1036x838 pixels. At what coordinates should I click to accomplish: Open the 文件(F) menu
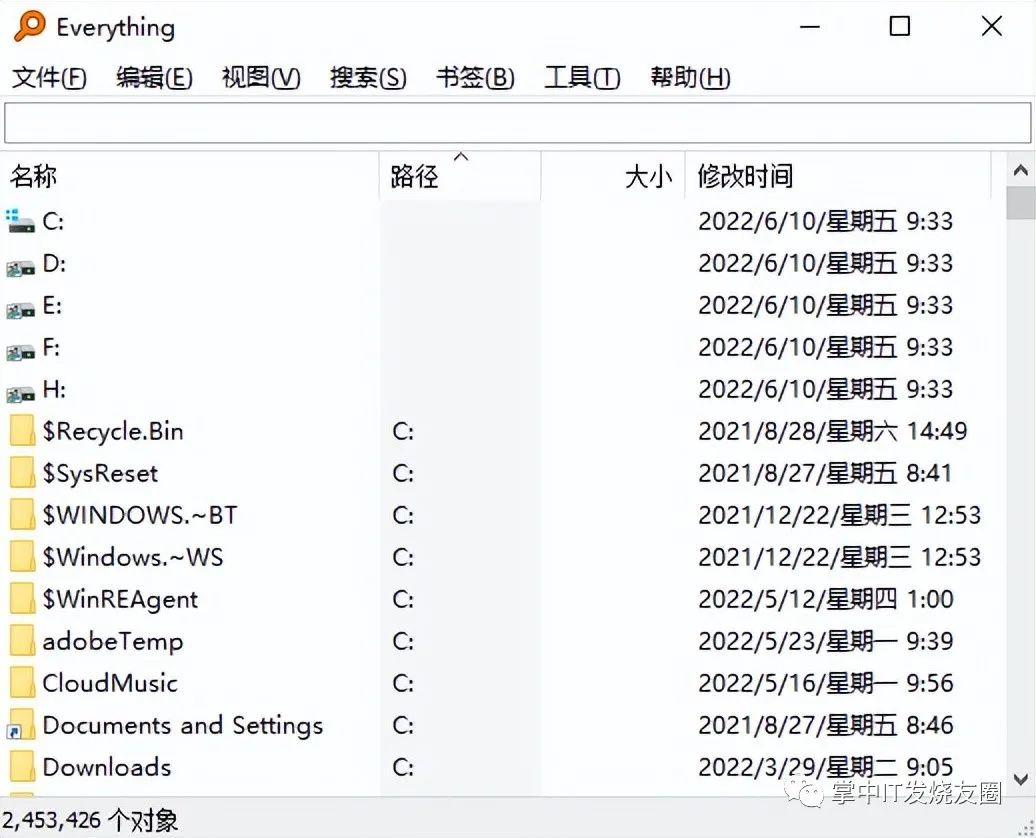click(49, 77)
